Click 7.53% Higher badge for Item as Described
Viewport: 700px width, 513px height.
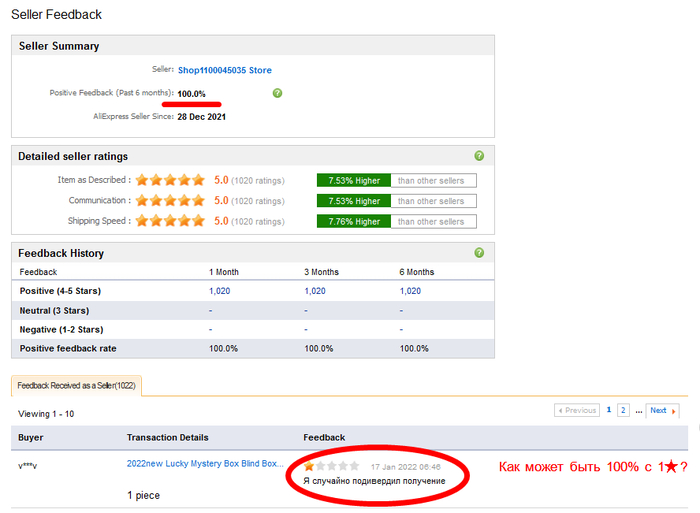354,180
